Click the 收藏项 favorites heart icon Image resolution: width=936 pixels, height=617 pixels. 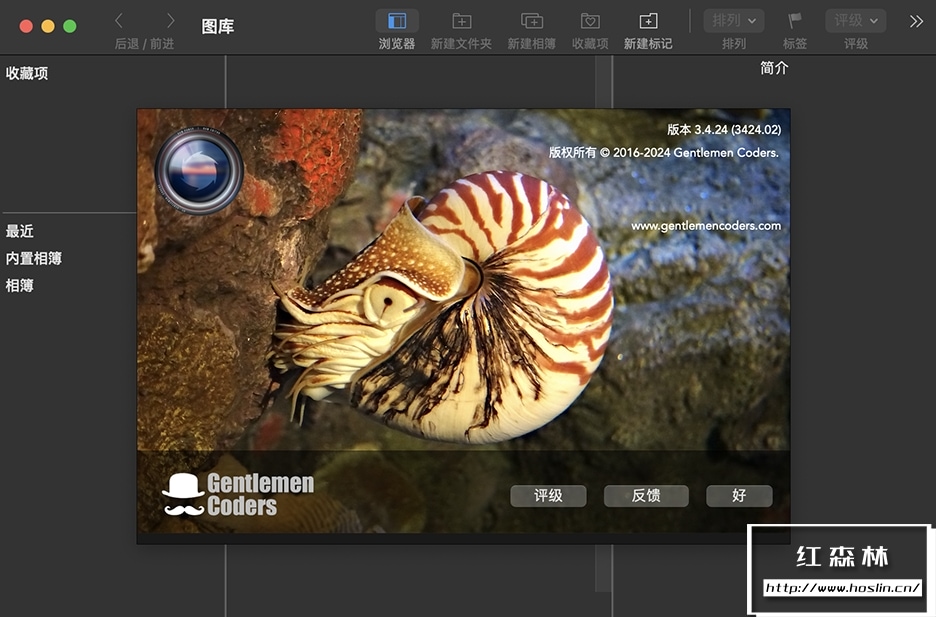coord(590,21)
